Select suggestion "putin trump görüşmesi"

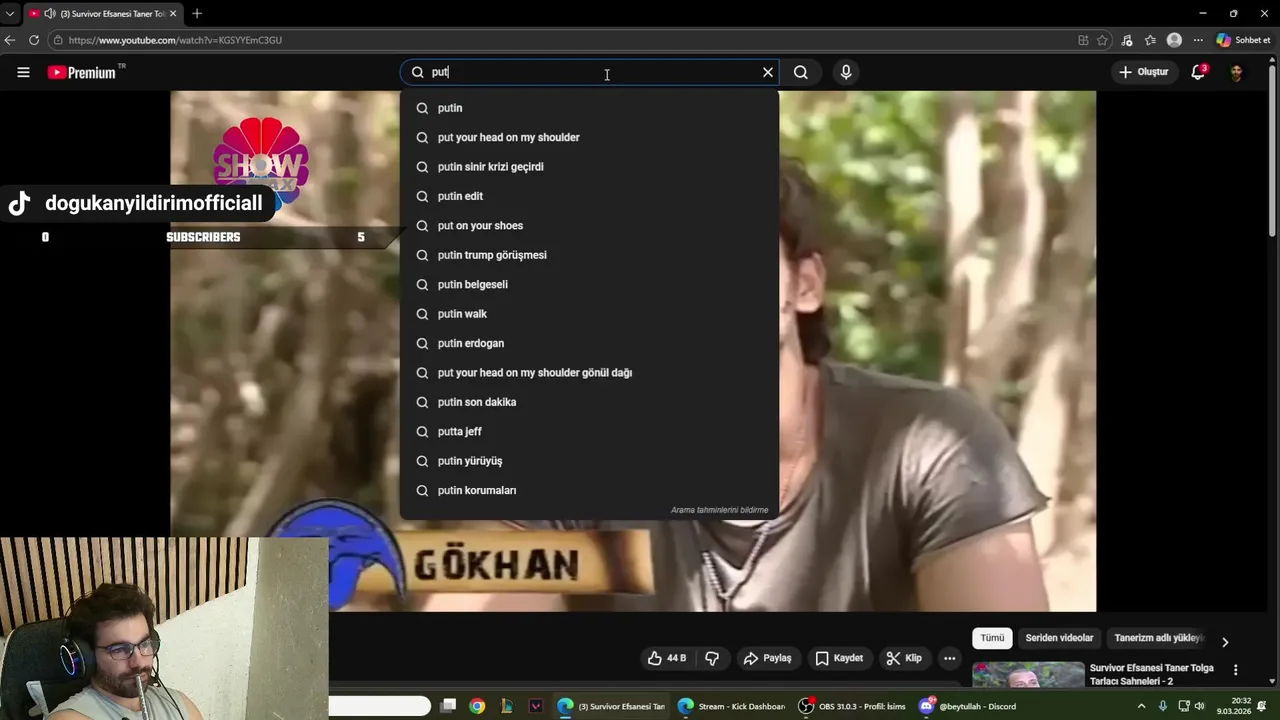tap(589, 255)
